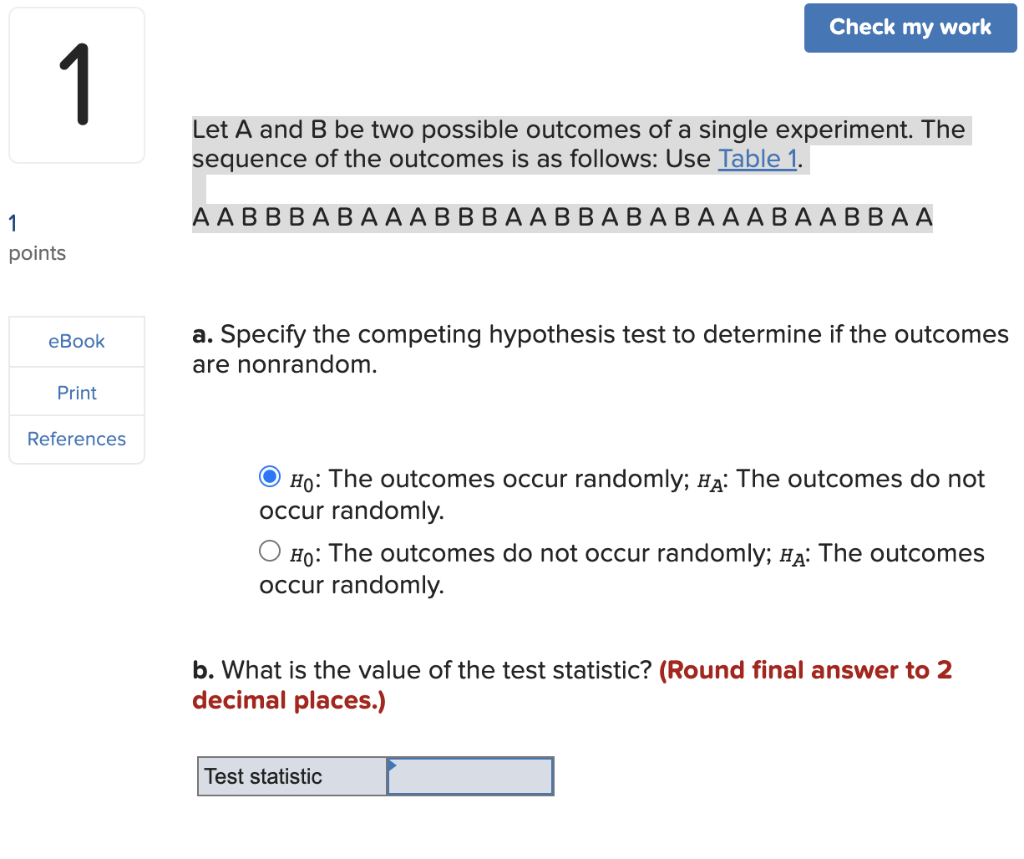Click the Check my work button
Viewport: 1024px width, 859px height.
pyautogui.click(x=909, y=28)
